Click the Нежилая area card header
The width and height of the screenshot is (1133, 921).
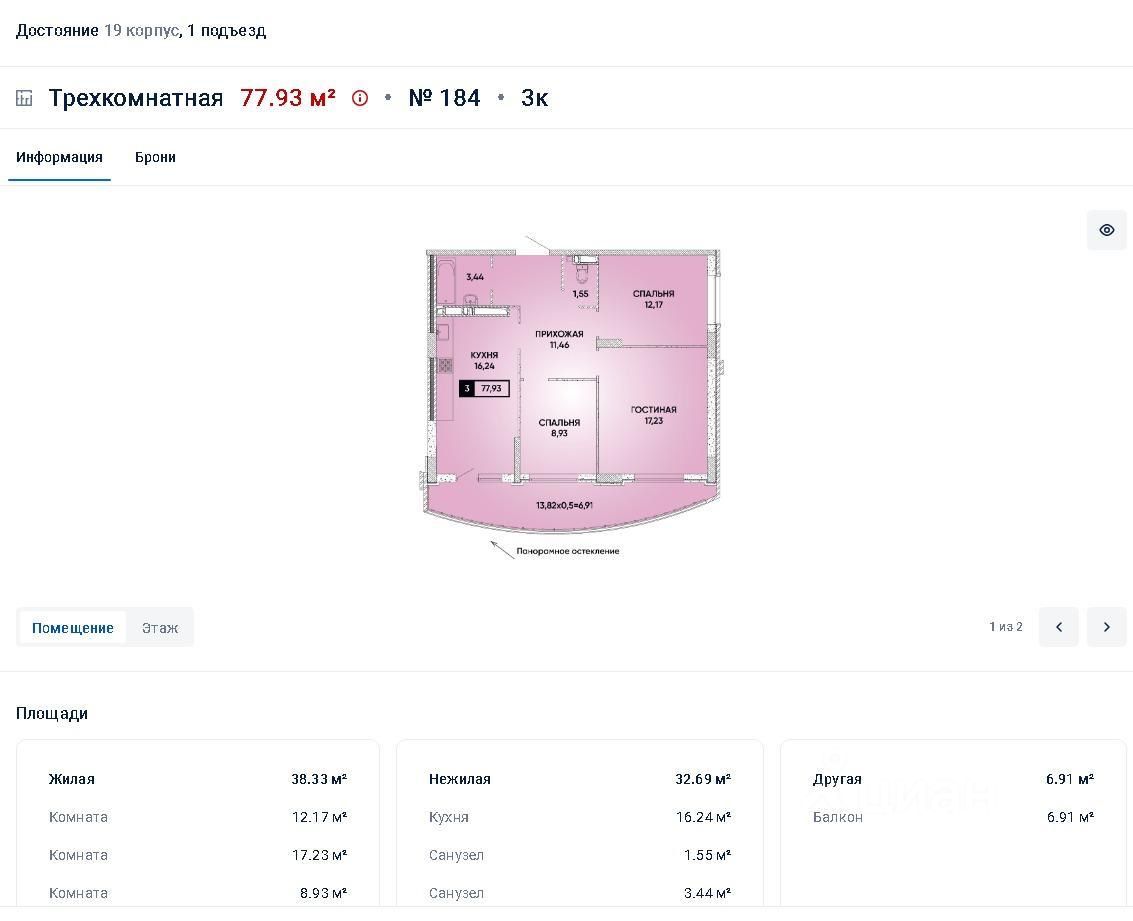tap(579, 779)
